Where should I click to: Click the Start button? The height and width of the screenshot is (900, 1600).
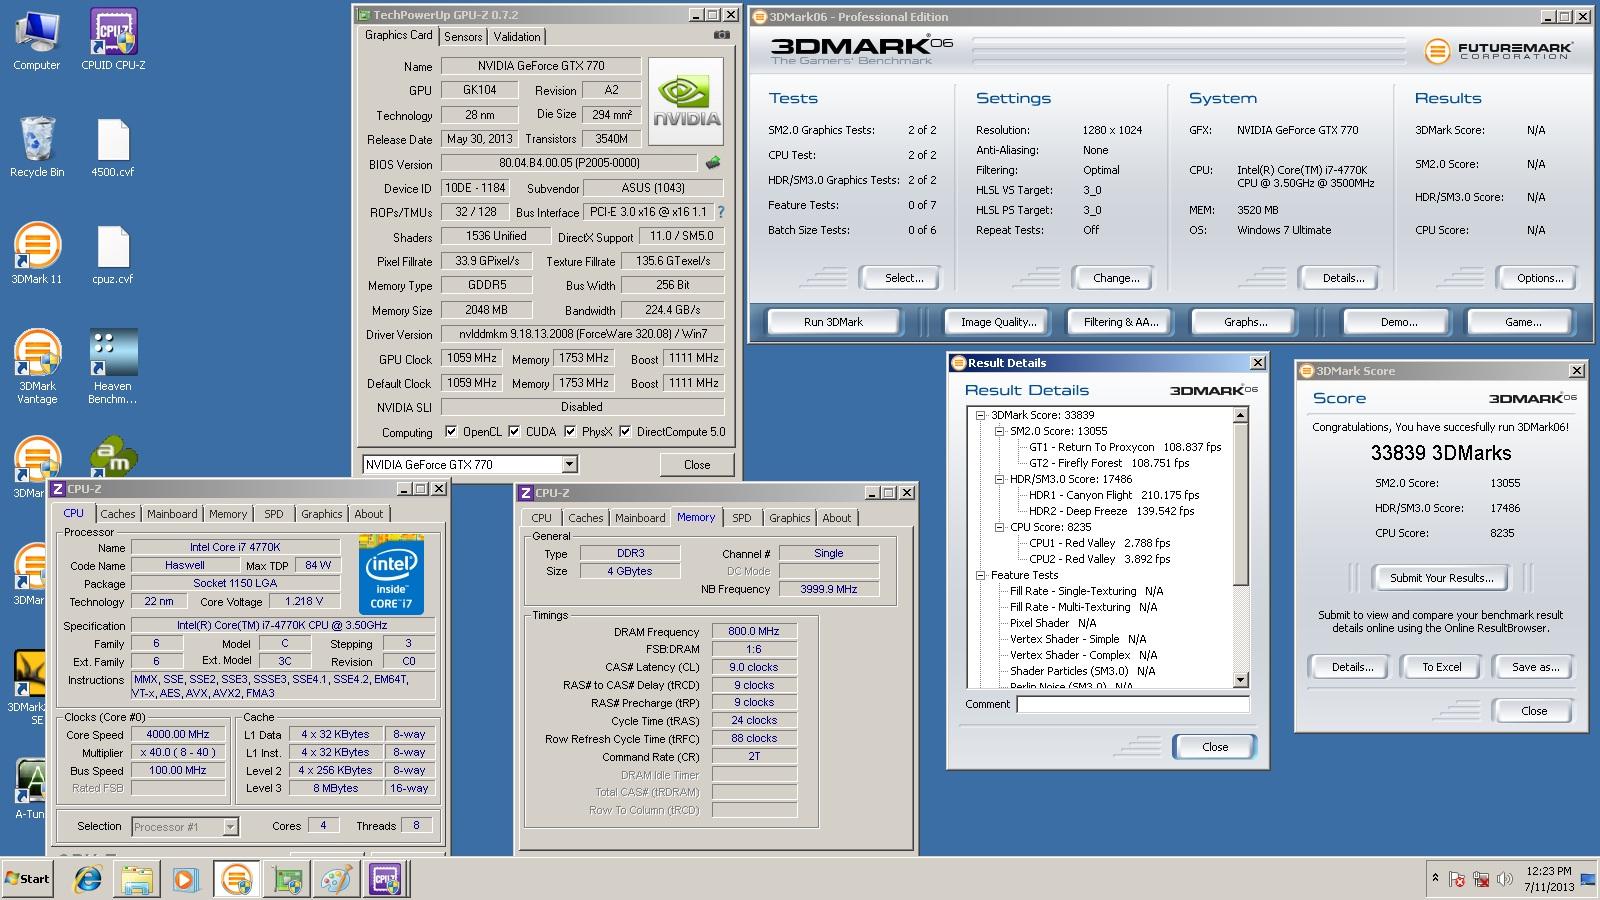click(27, 879)
